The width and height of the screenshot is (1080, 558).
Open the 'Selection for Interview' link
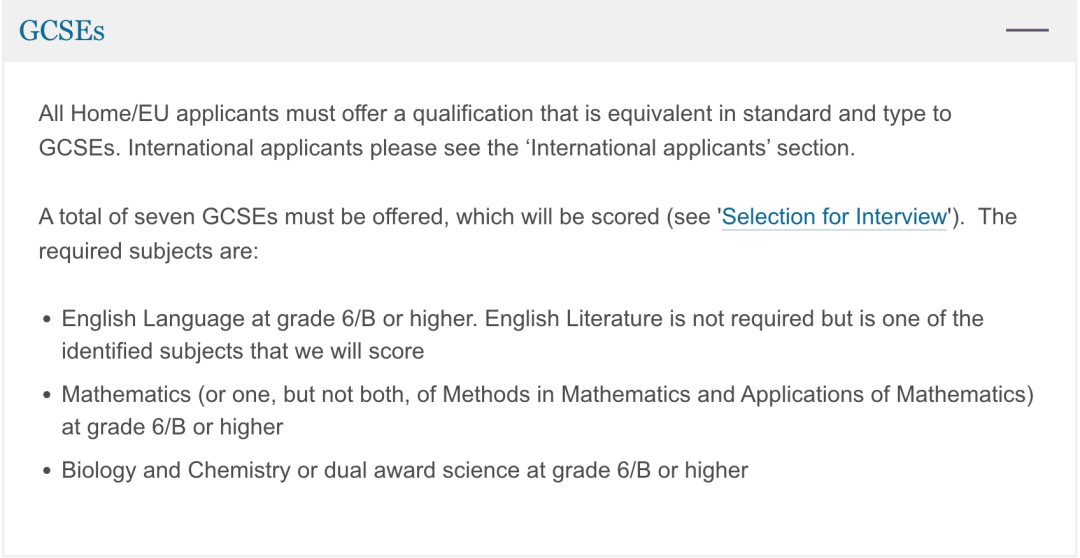[834, 217]
